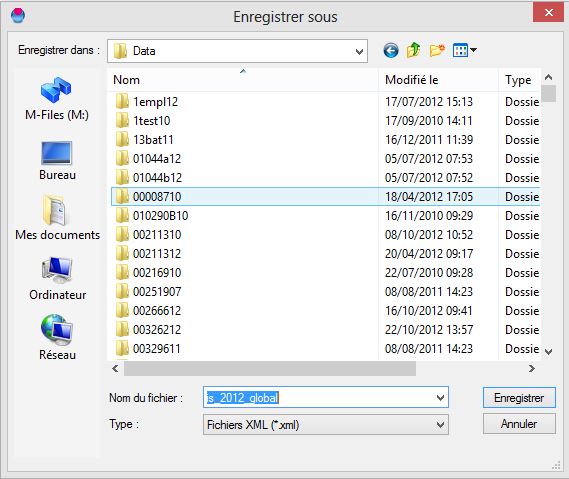Click the vertical scrollbar down arrow
The width and height of the screenshot is (569, 479).
click(x=549, y=351)
